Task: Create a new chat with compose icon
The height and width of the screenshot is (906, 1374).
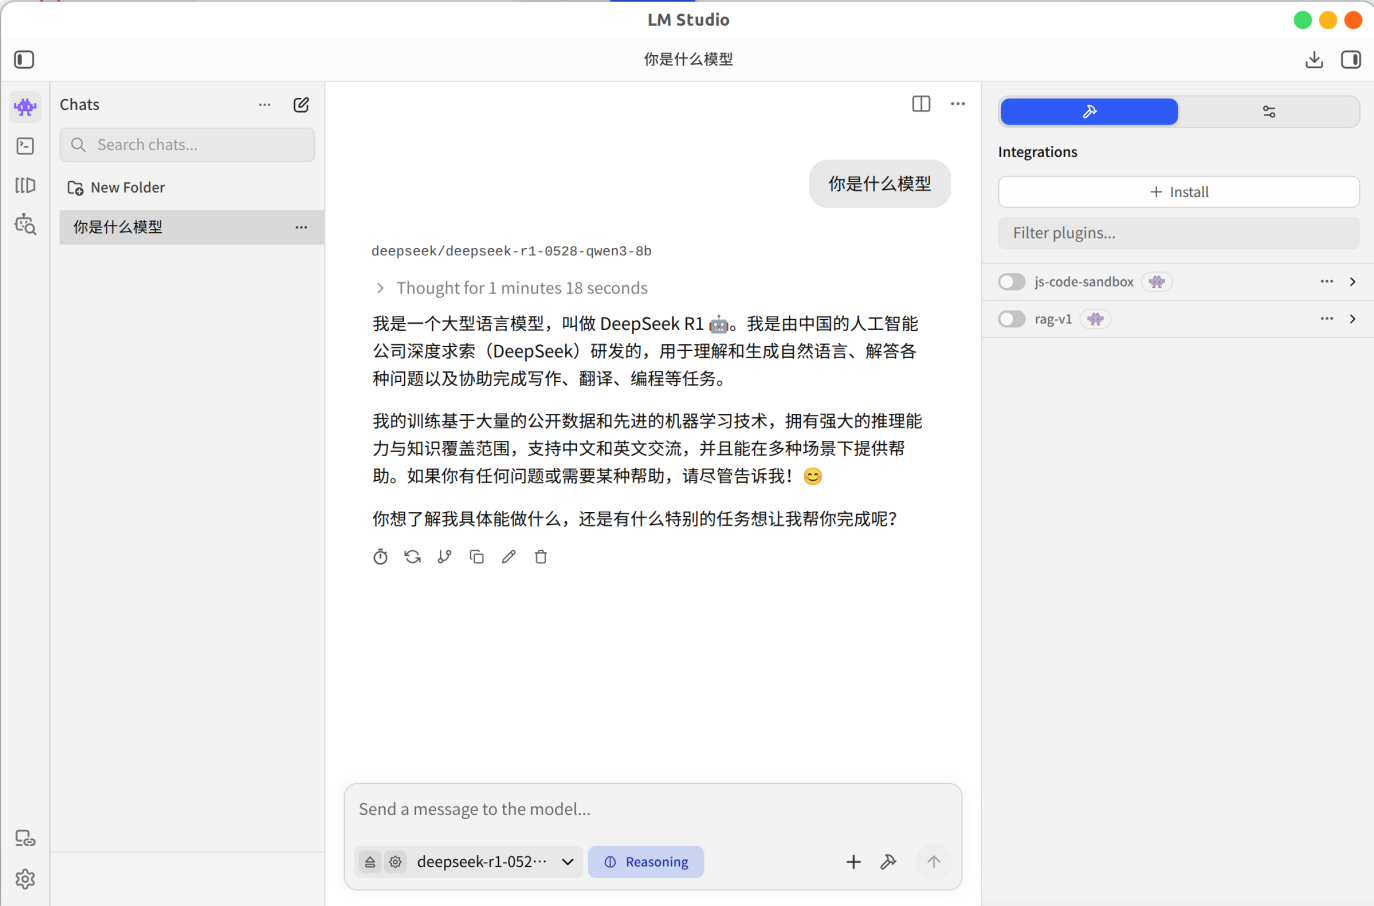Action: coord(301,105)
